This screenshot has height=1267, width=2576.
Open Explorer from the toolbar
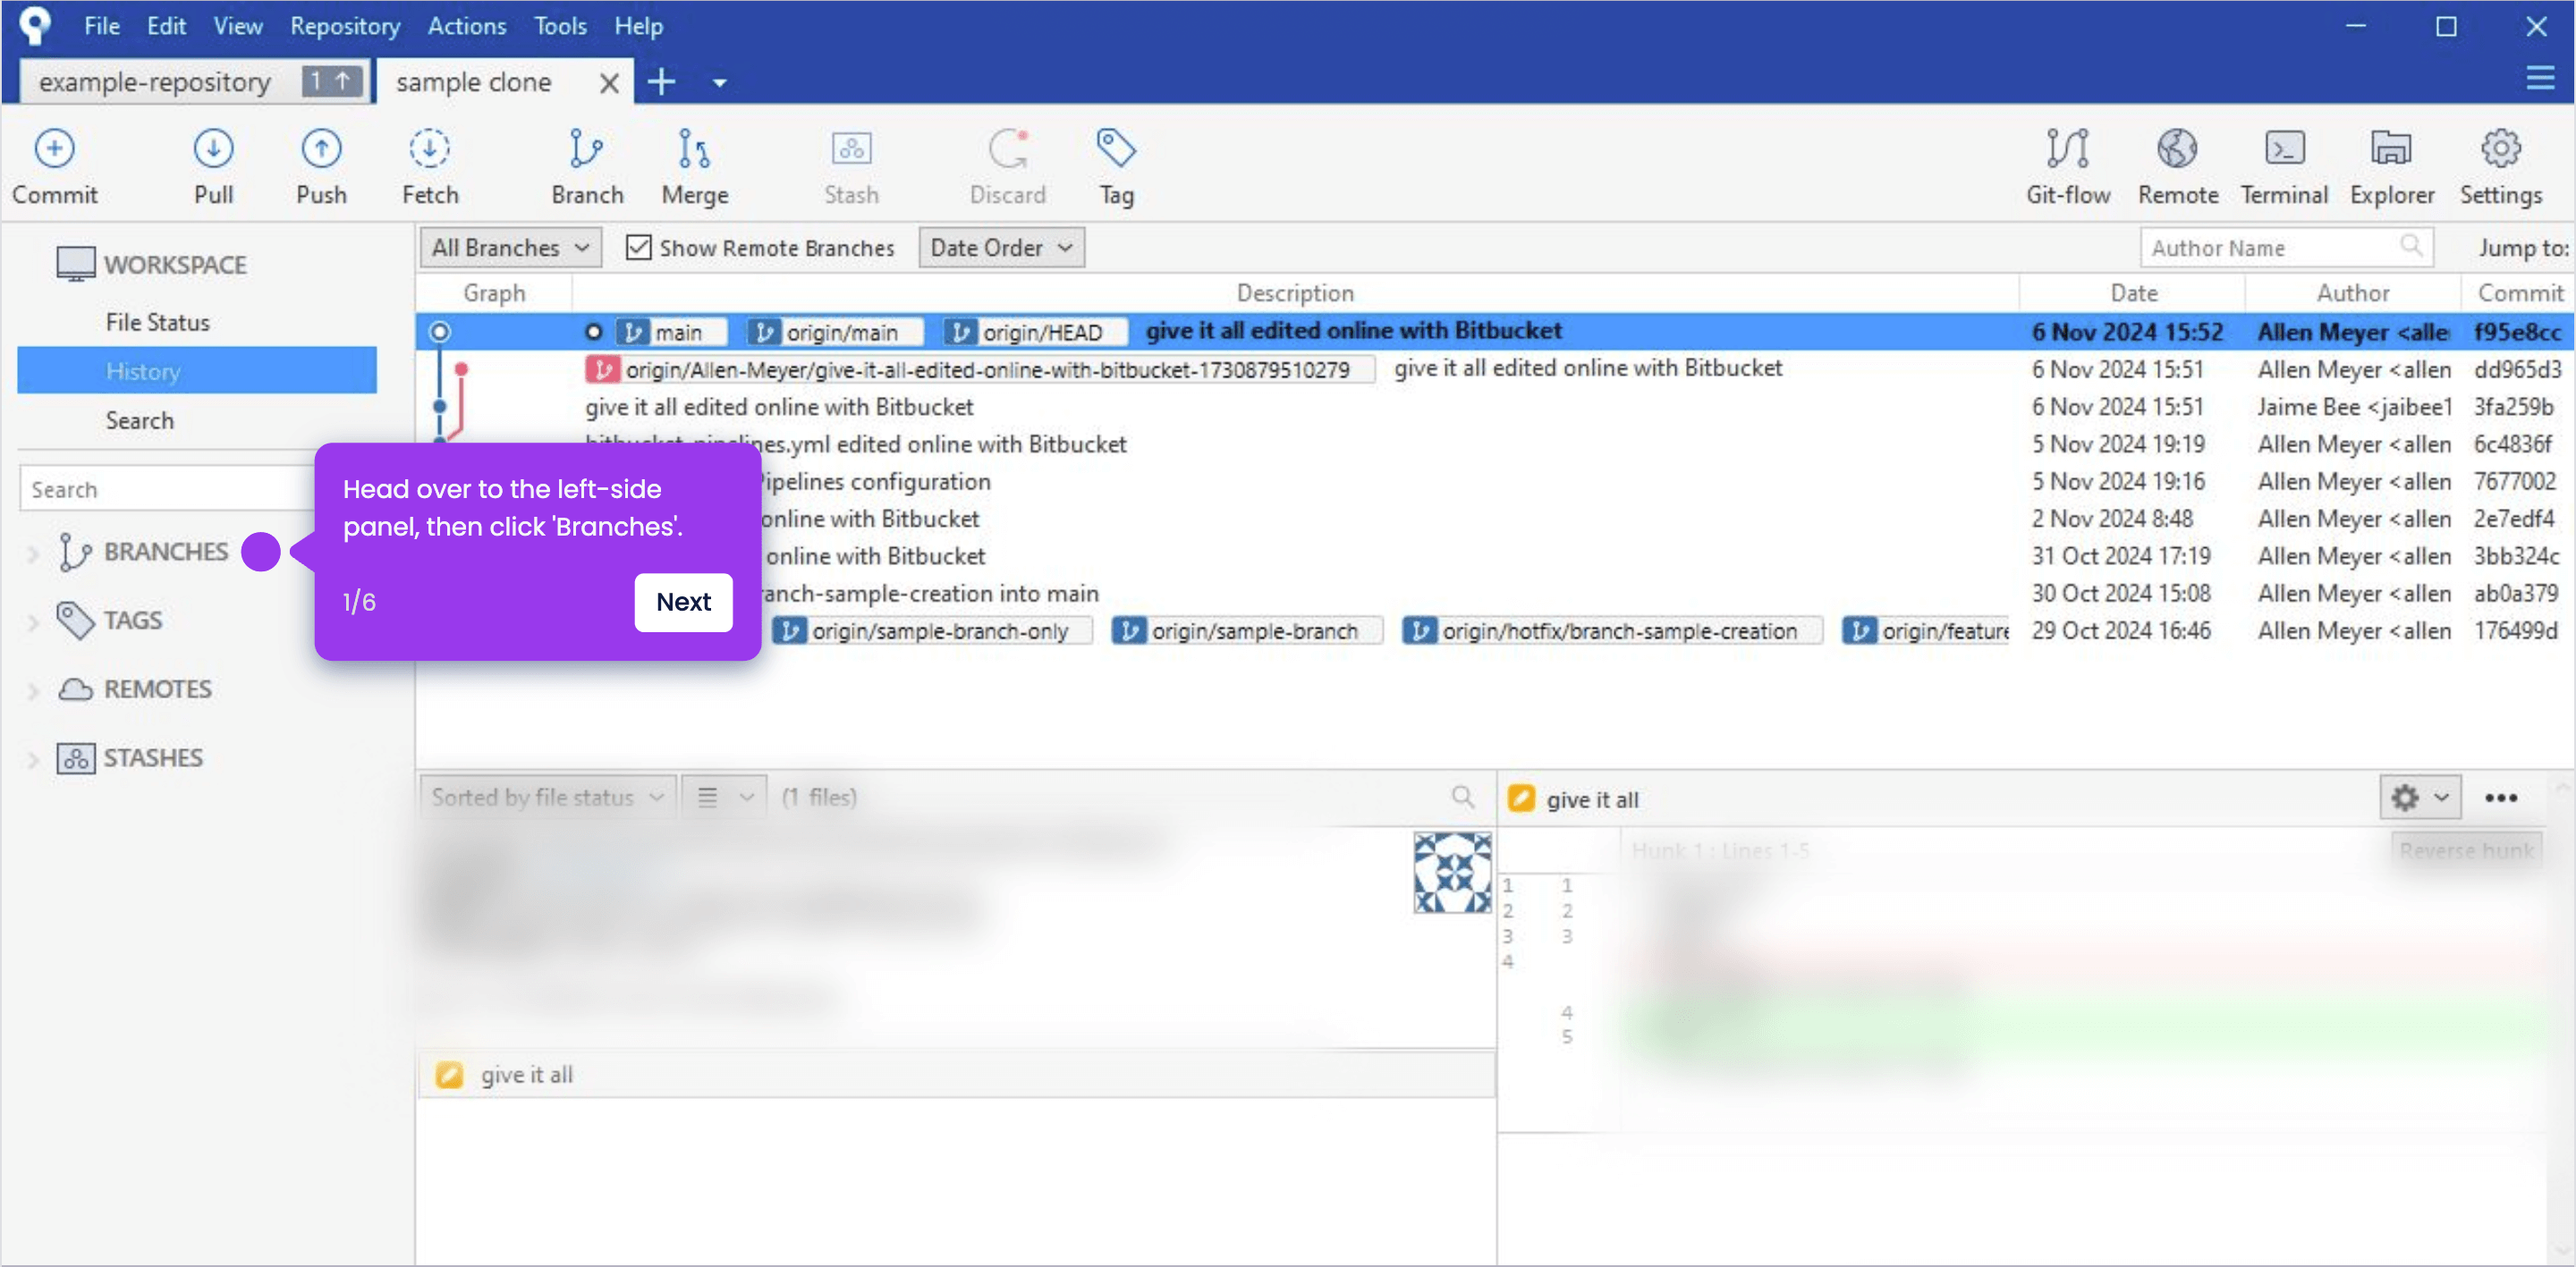(2391, 167)
